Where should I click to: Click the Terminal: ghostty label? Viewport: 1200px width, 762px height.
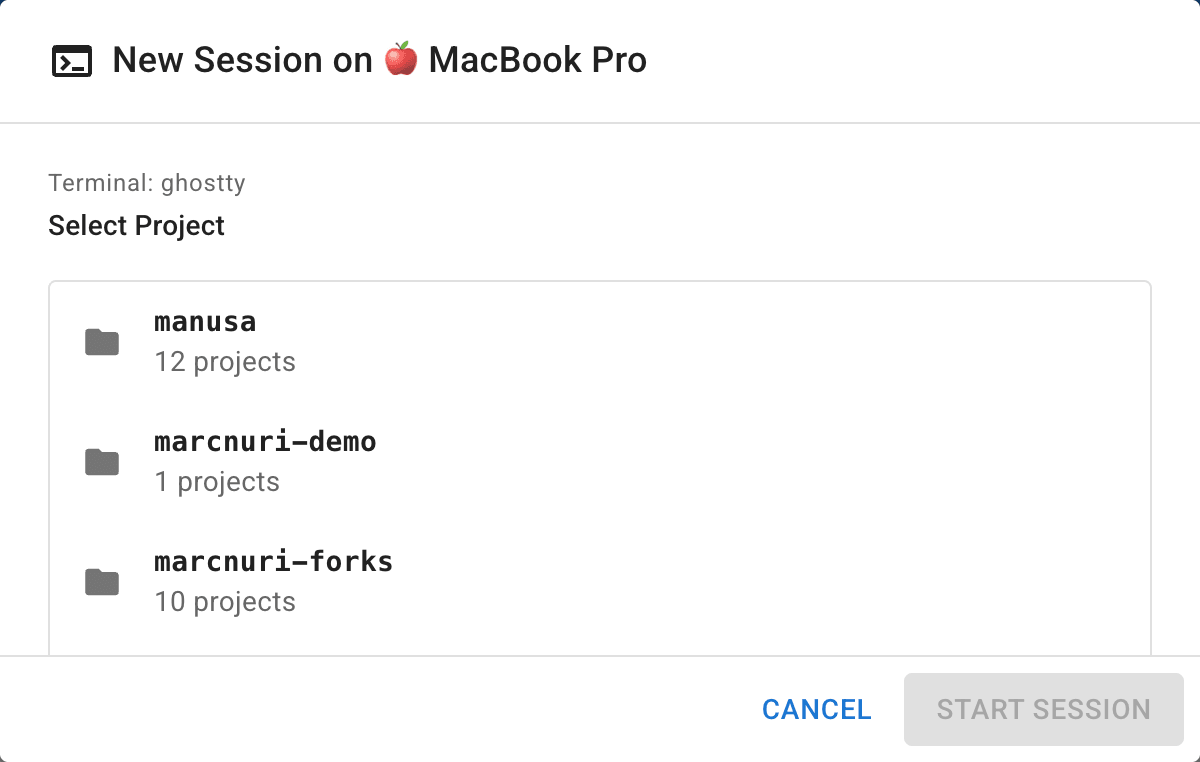(x=146, y=183)
